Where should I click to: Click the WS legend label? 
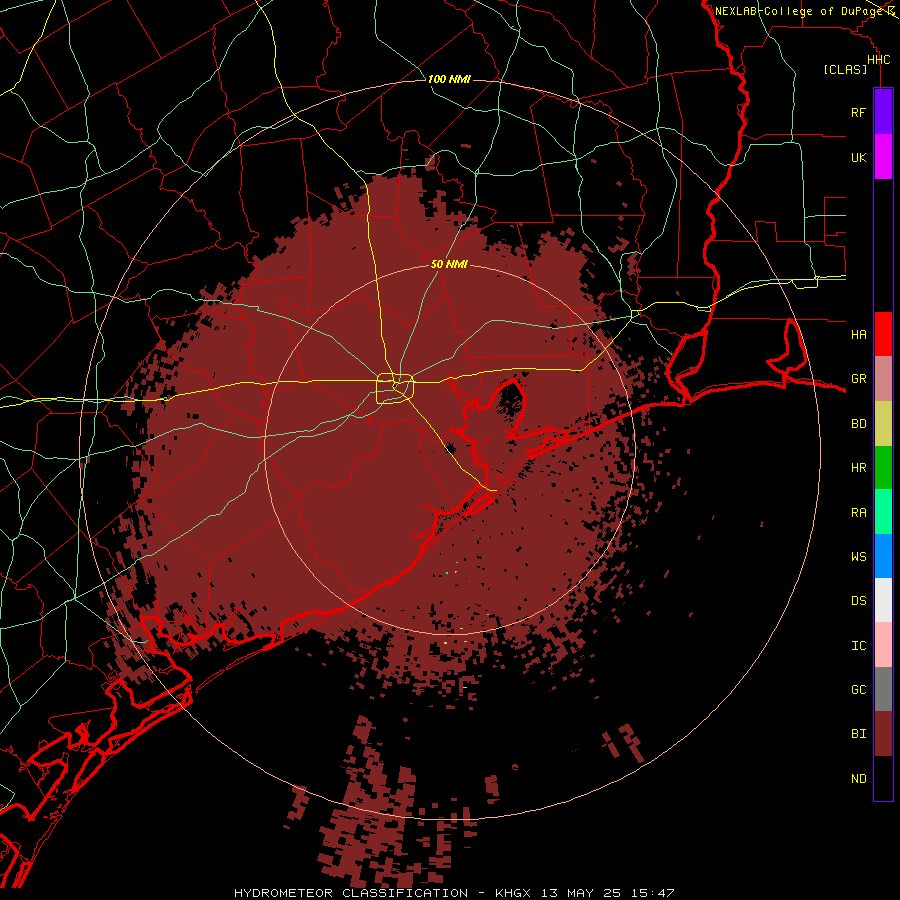pos(858,556)
